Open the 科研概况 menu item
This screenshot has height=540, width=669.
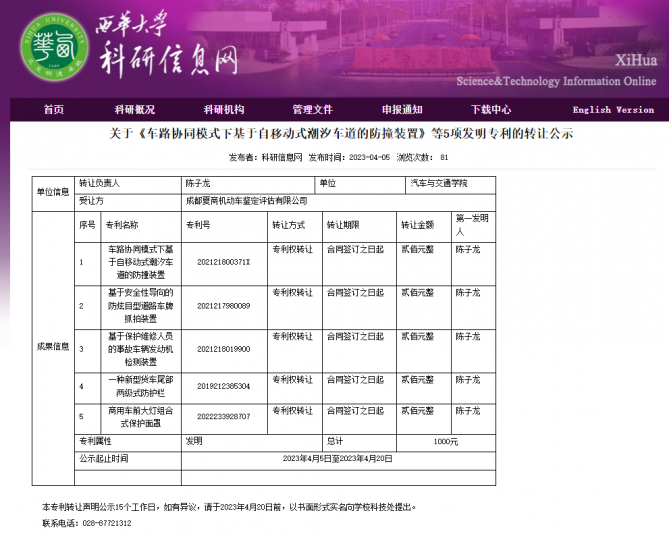point(134,110)
